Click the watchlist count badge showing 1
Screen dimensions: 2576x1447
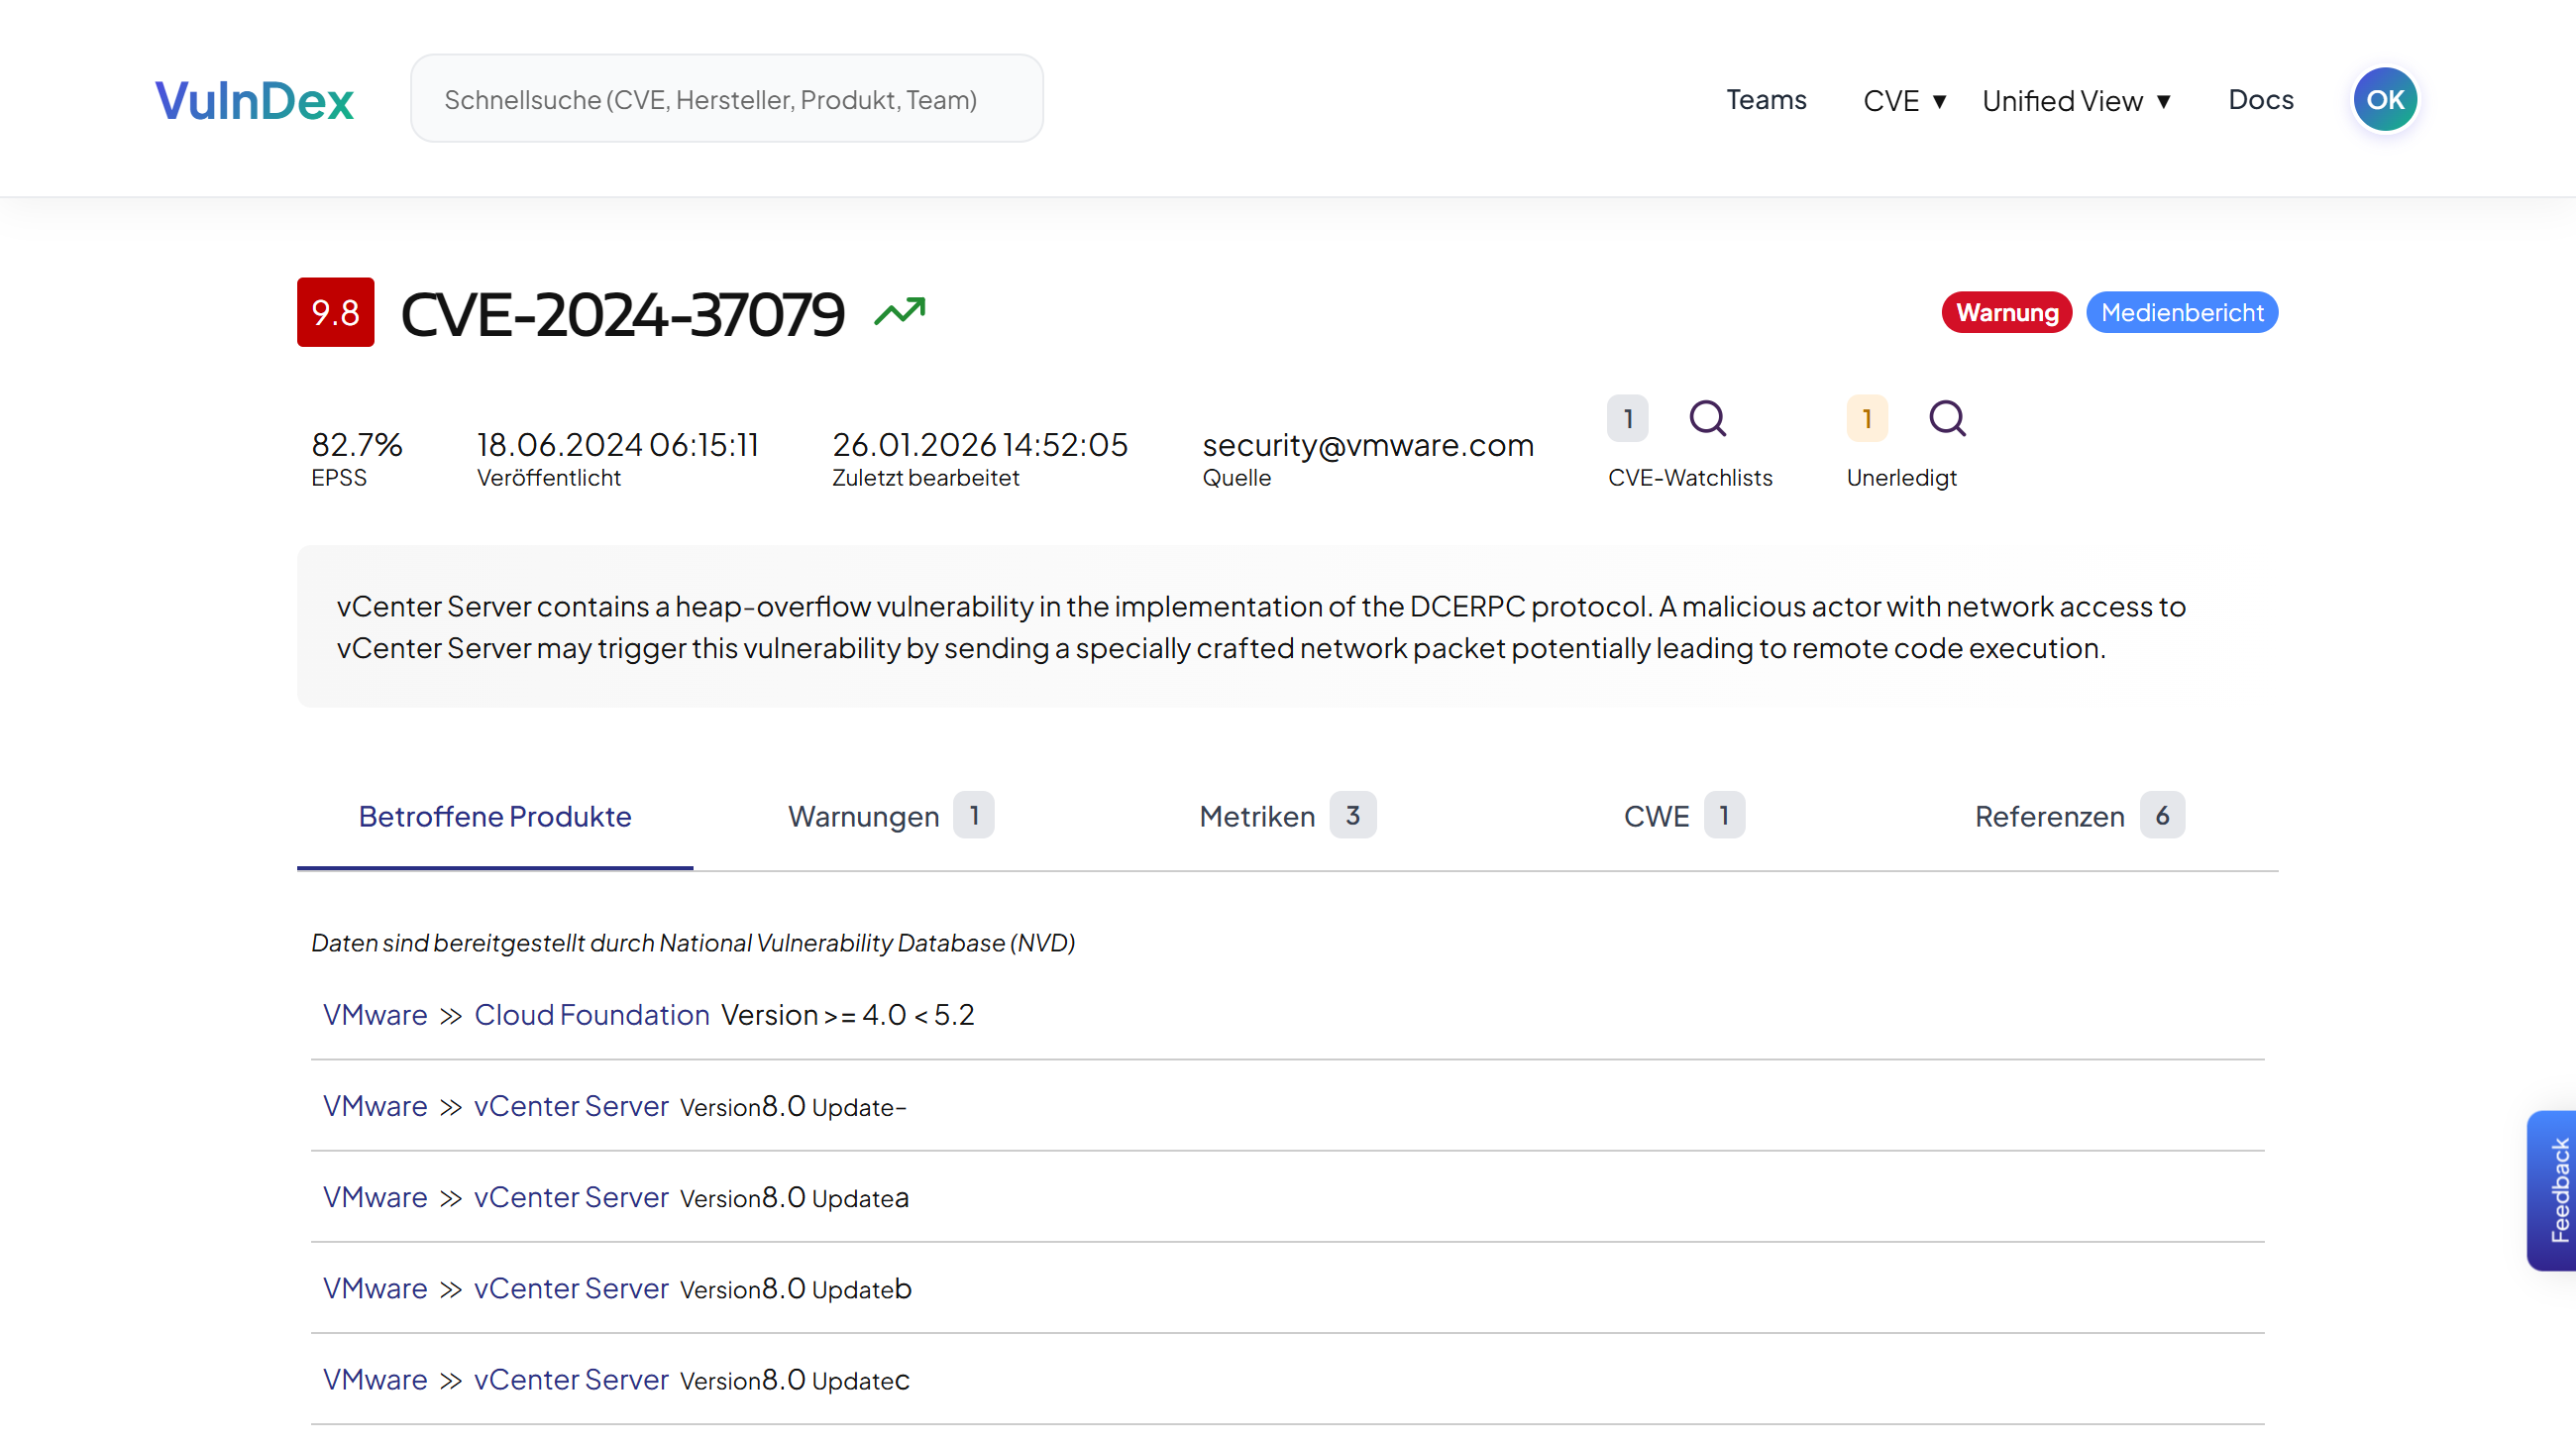(1628, 418)
